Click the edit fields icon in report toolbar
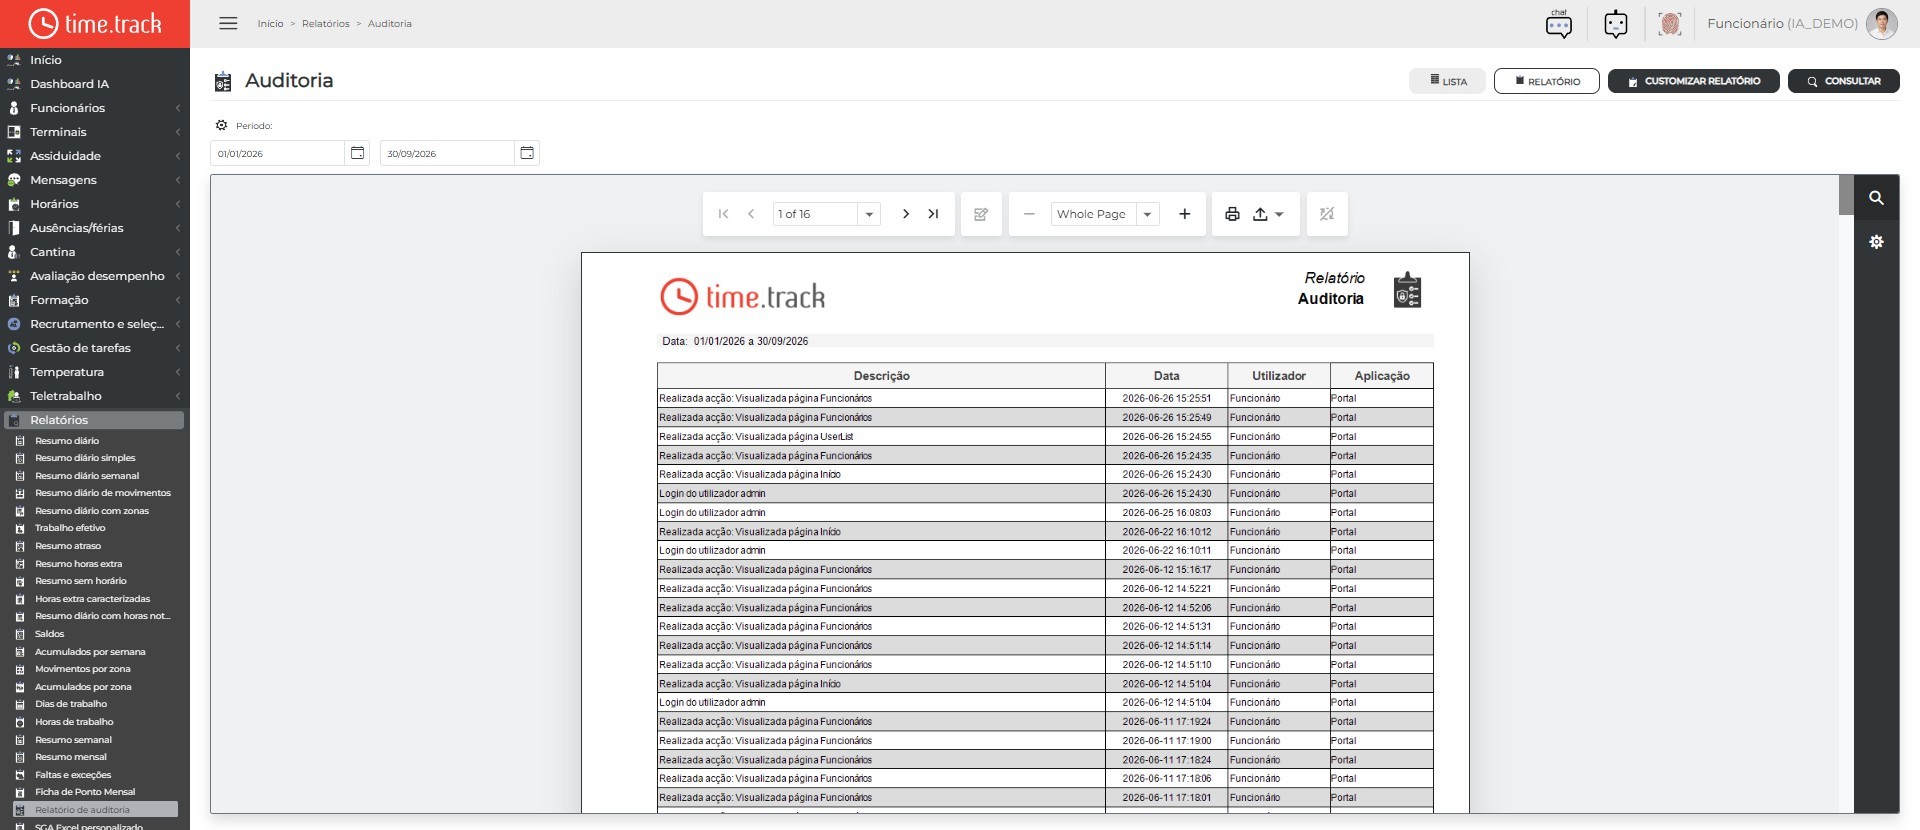 coord(981,214)
